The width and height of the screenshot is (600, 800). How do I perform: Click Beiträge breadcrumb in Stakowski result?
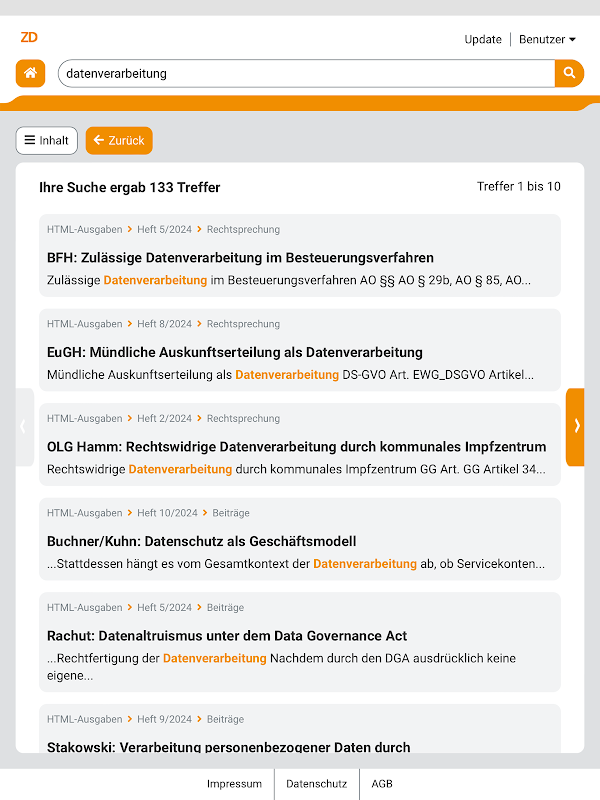(x=226, y=719)
